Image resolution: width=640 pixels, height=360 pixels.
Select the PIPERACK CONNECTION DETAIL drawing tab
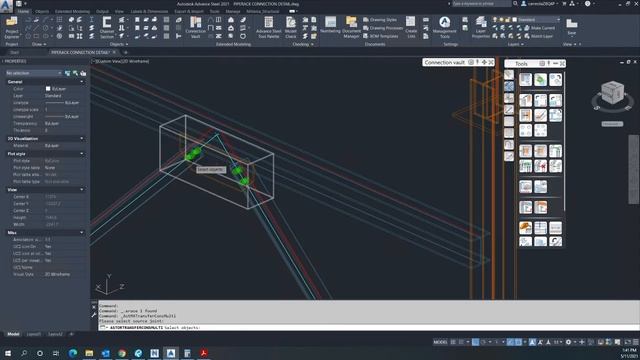click(x=80, y=52)
